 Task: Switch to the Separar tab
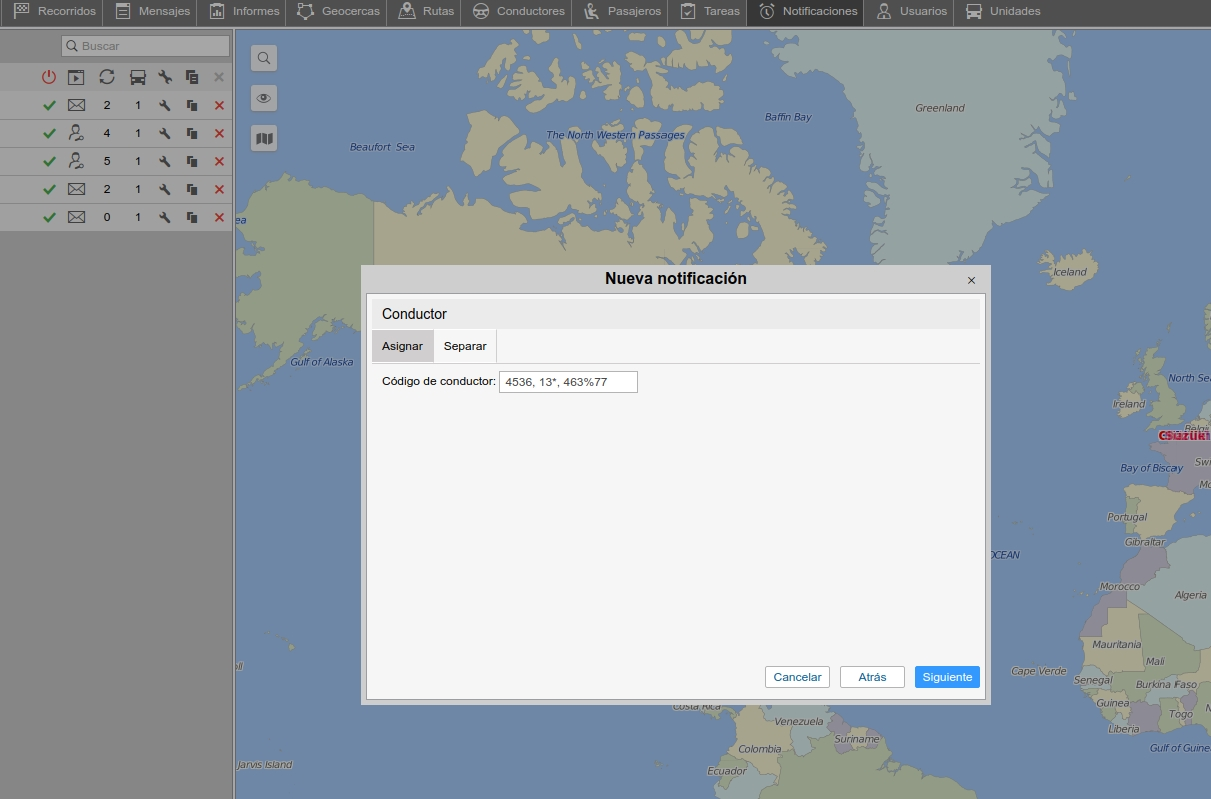coord(465,346)
